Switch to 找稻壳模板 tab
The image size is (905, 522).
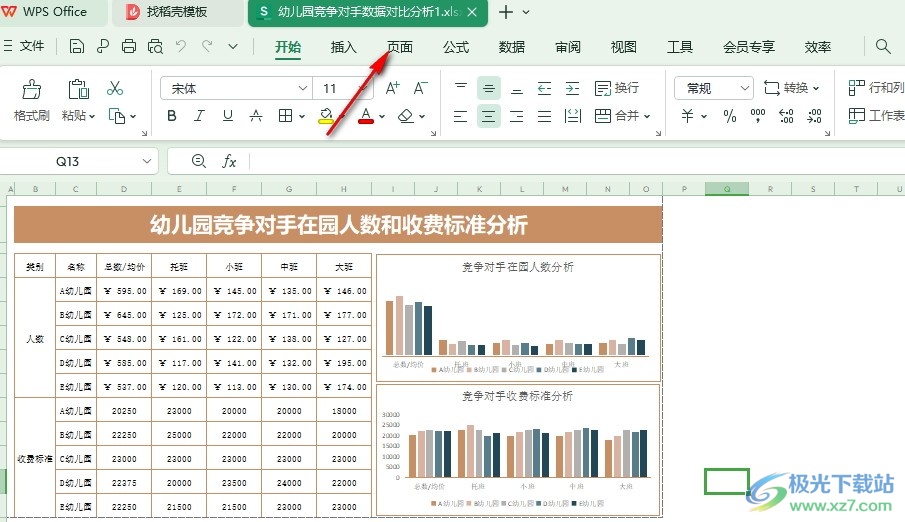(177, 12)
